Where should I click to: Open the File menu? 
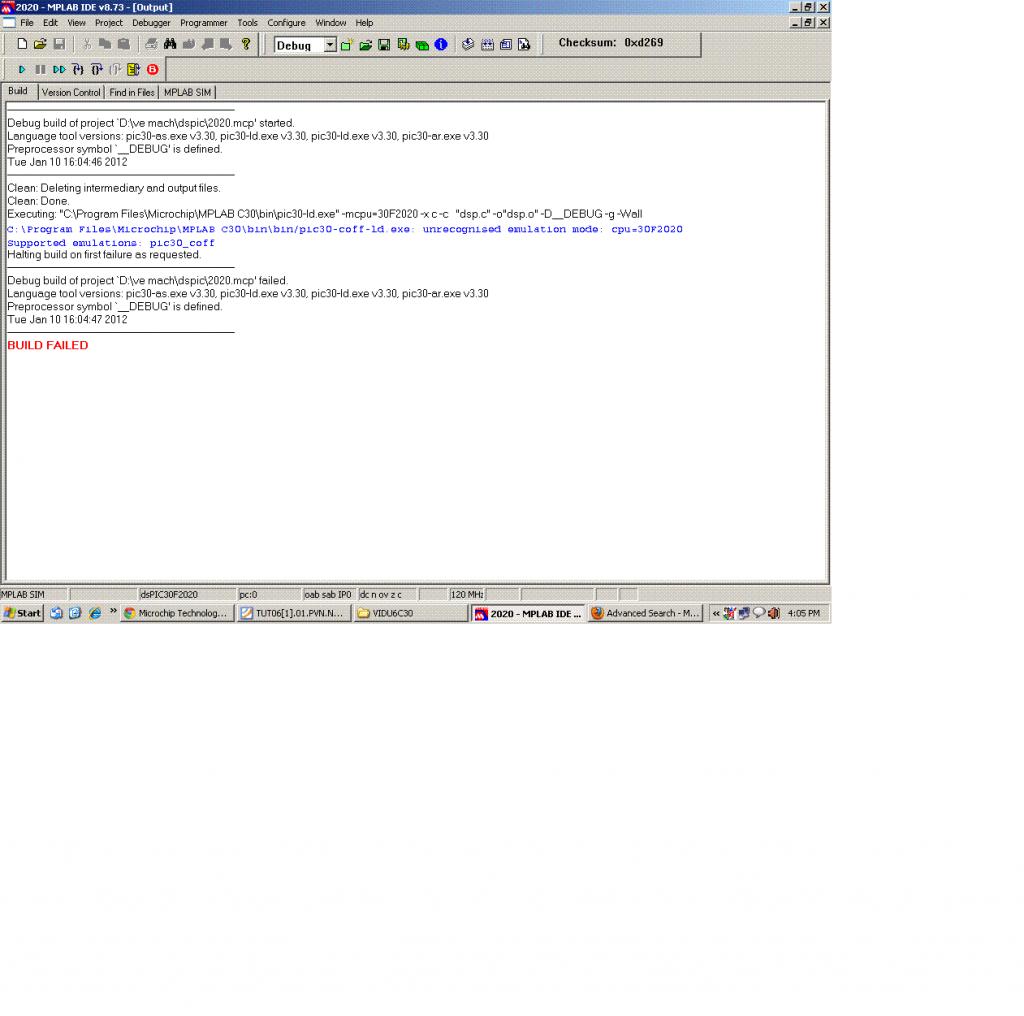(x=27, y=23)
